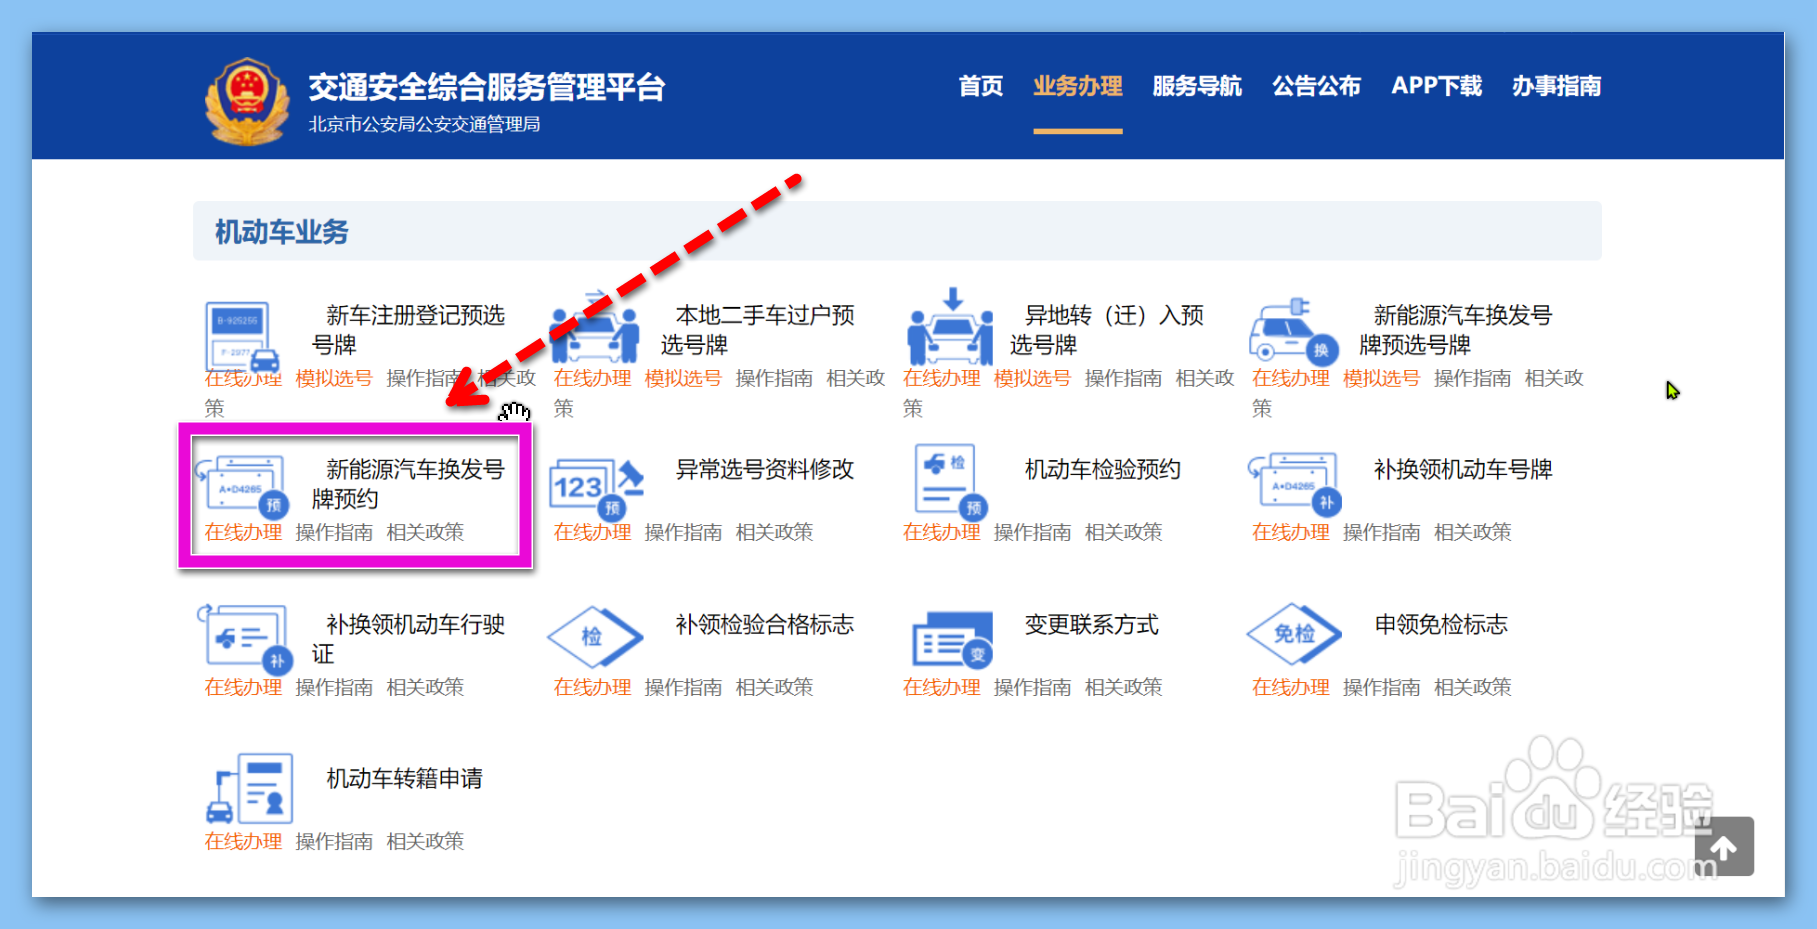Switch to the 首页 menu item
Screen dimensions: 1817x929
coord(980,87)
